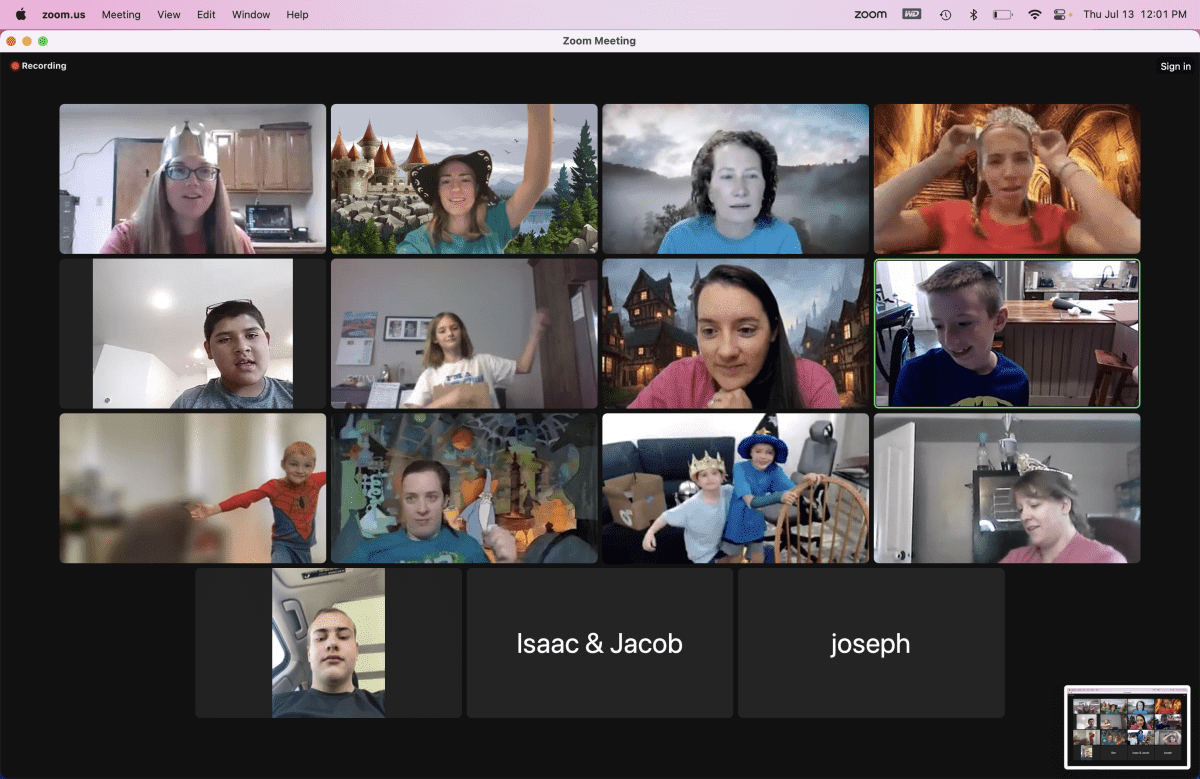Expand the Window menu
This screenshot has width=1200, height=779.
(x=251, y=14)
